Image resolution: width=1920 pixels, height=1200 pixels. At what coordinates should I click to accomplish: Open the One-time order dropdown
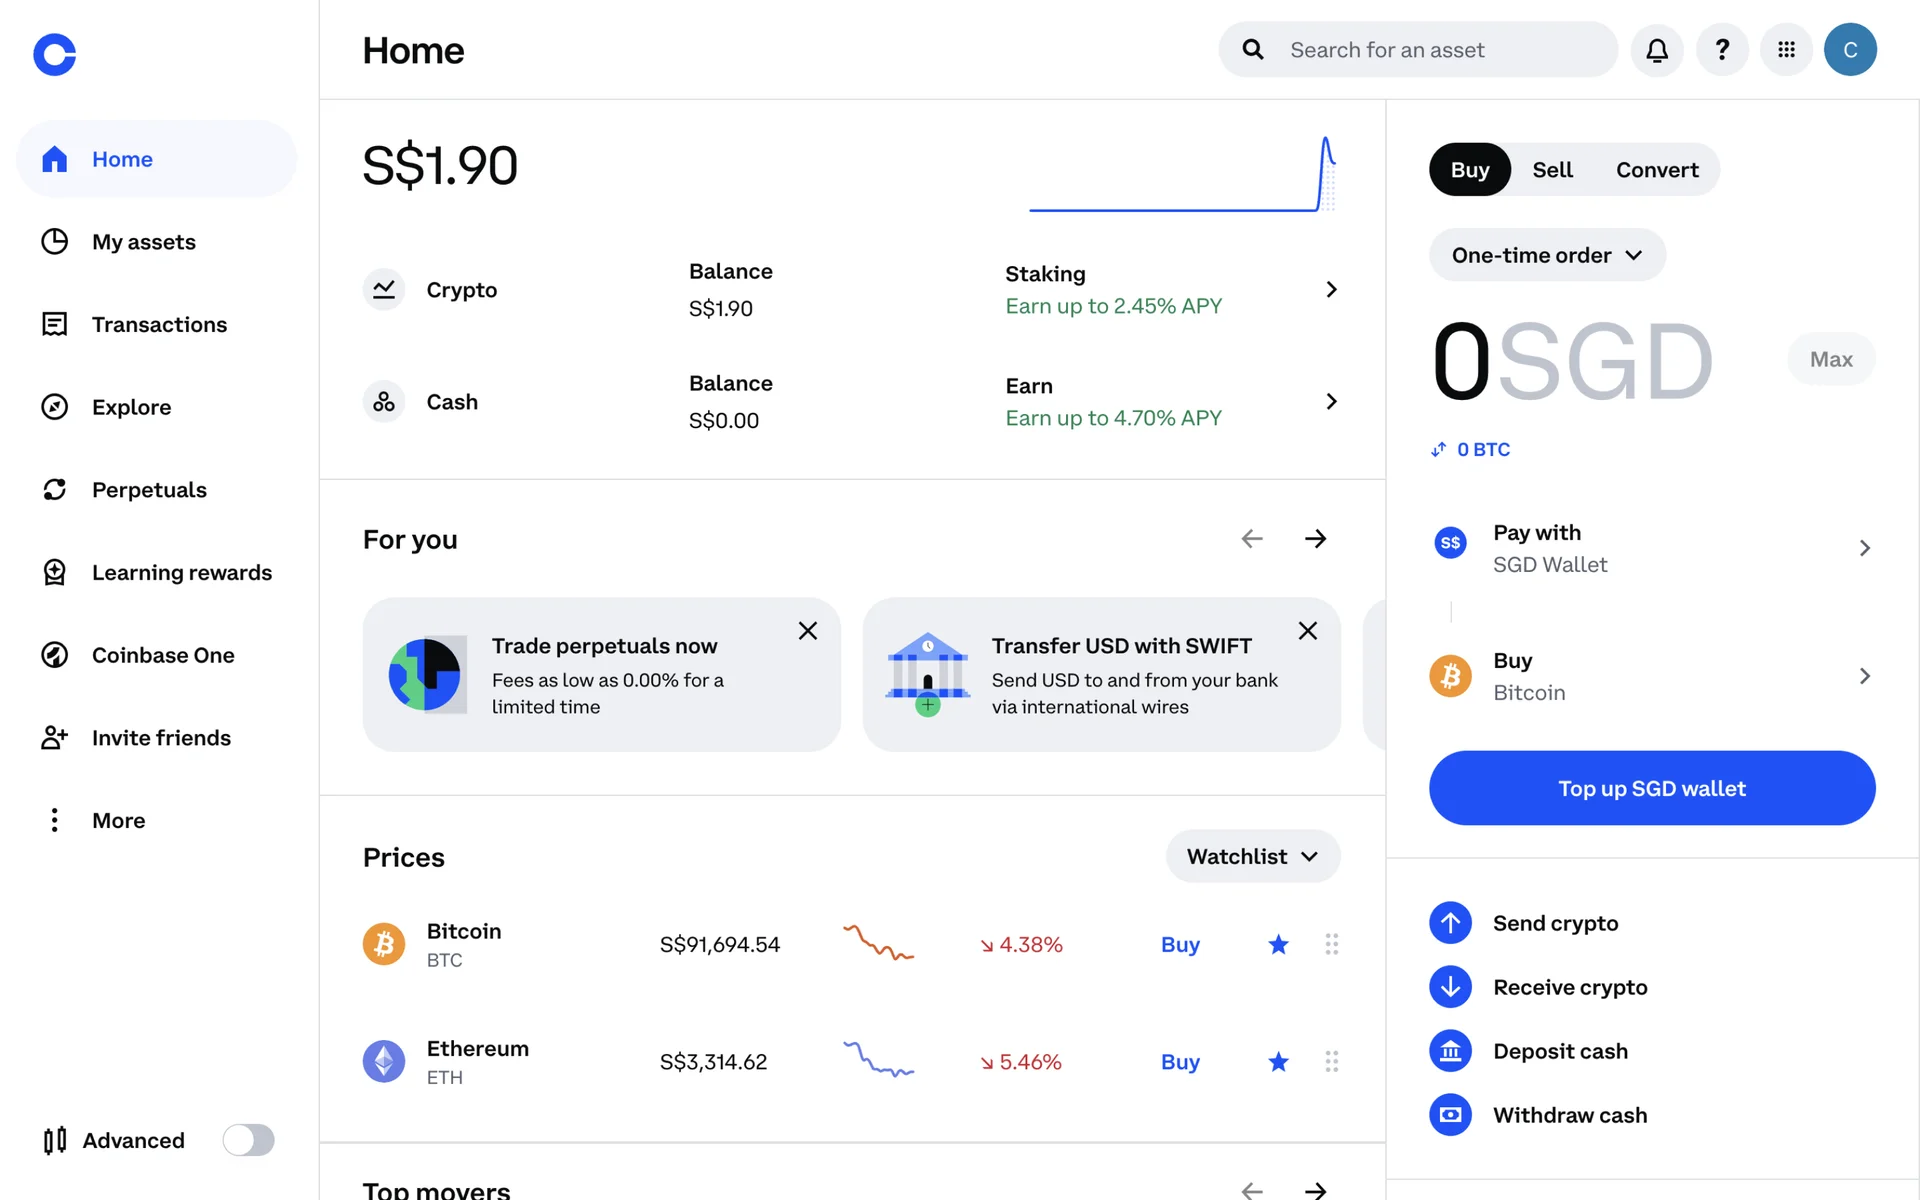coord(1546,255)
